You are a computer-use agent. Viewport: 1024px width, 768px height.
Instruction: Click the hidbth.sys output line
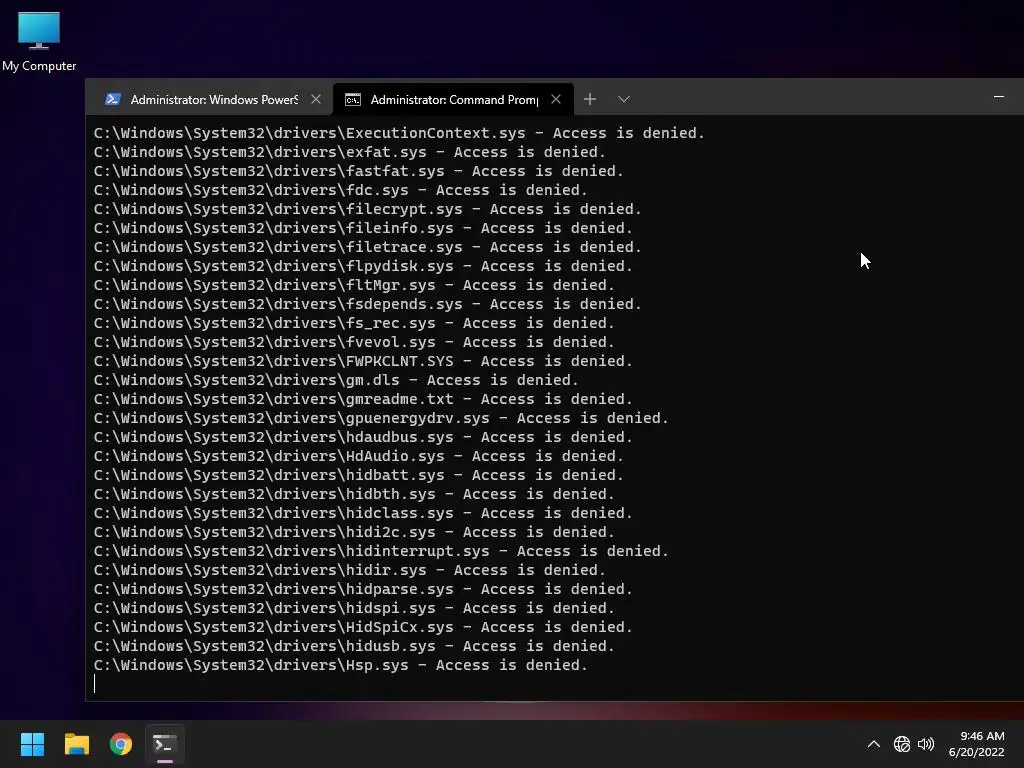354,494
